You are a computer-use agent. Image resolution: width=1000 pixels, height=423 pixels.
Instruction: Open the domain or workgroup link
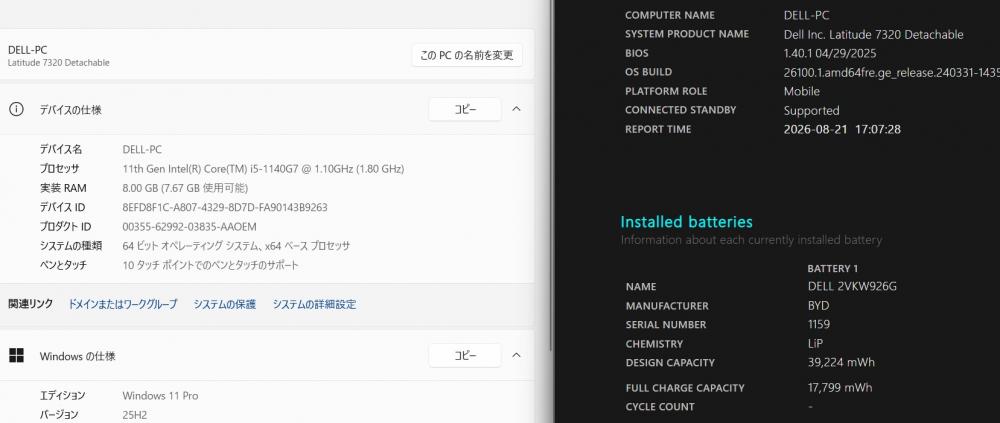122,304
